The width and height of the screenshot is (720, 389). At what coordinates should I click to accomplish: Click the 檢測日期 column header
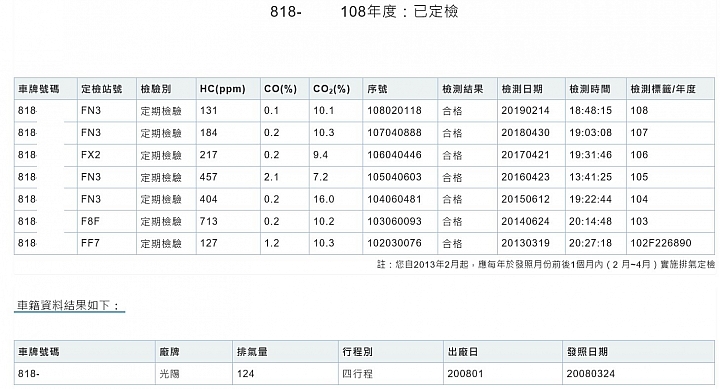coord(522,89)
